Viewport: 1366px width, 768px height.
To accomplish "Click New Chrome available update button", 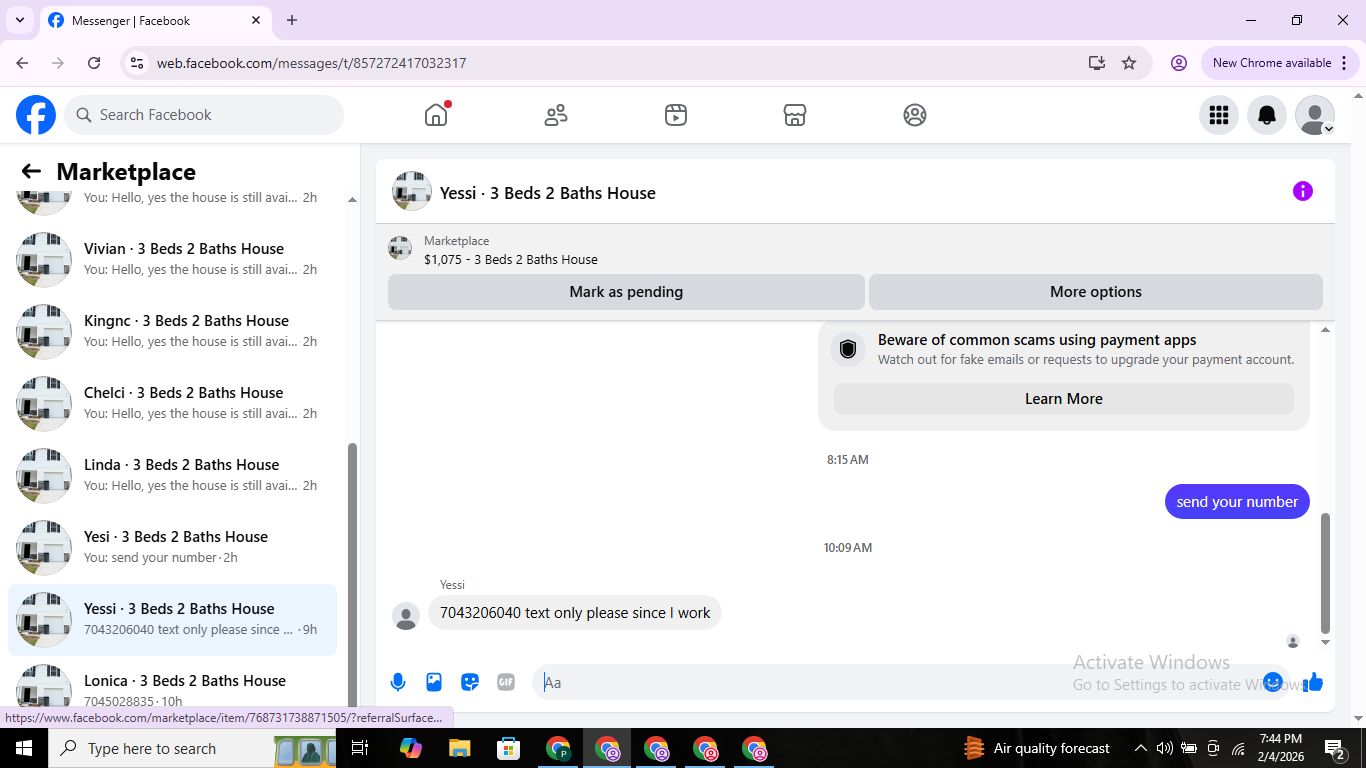I will click(x=1280, y=63).
